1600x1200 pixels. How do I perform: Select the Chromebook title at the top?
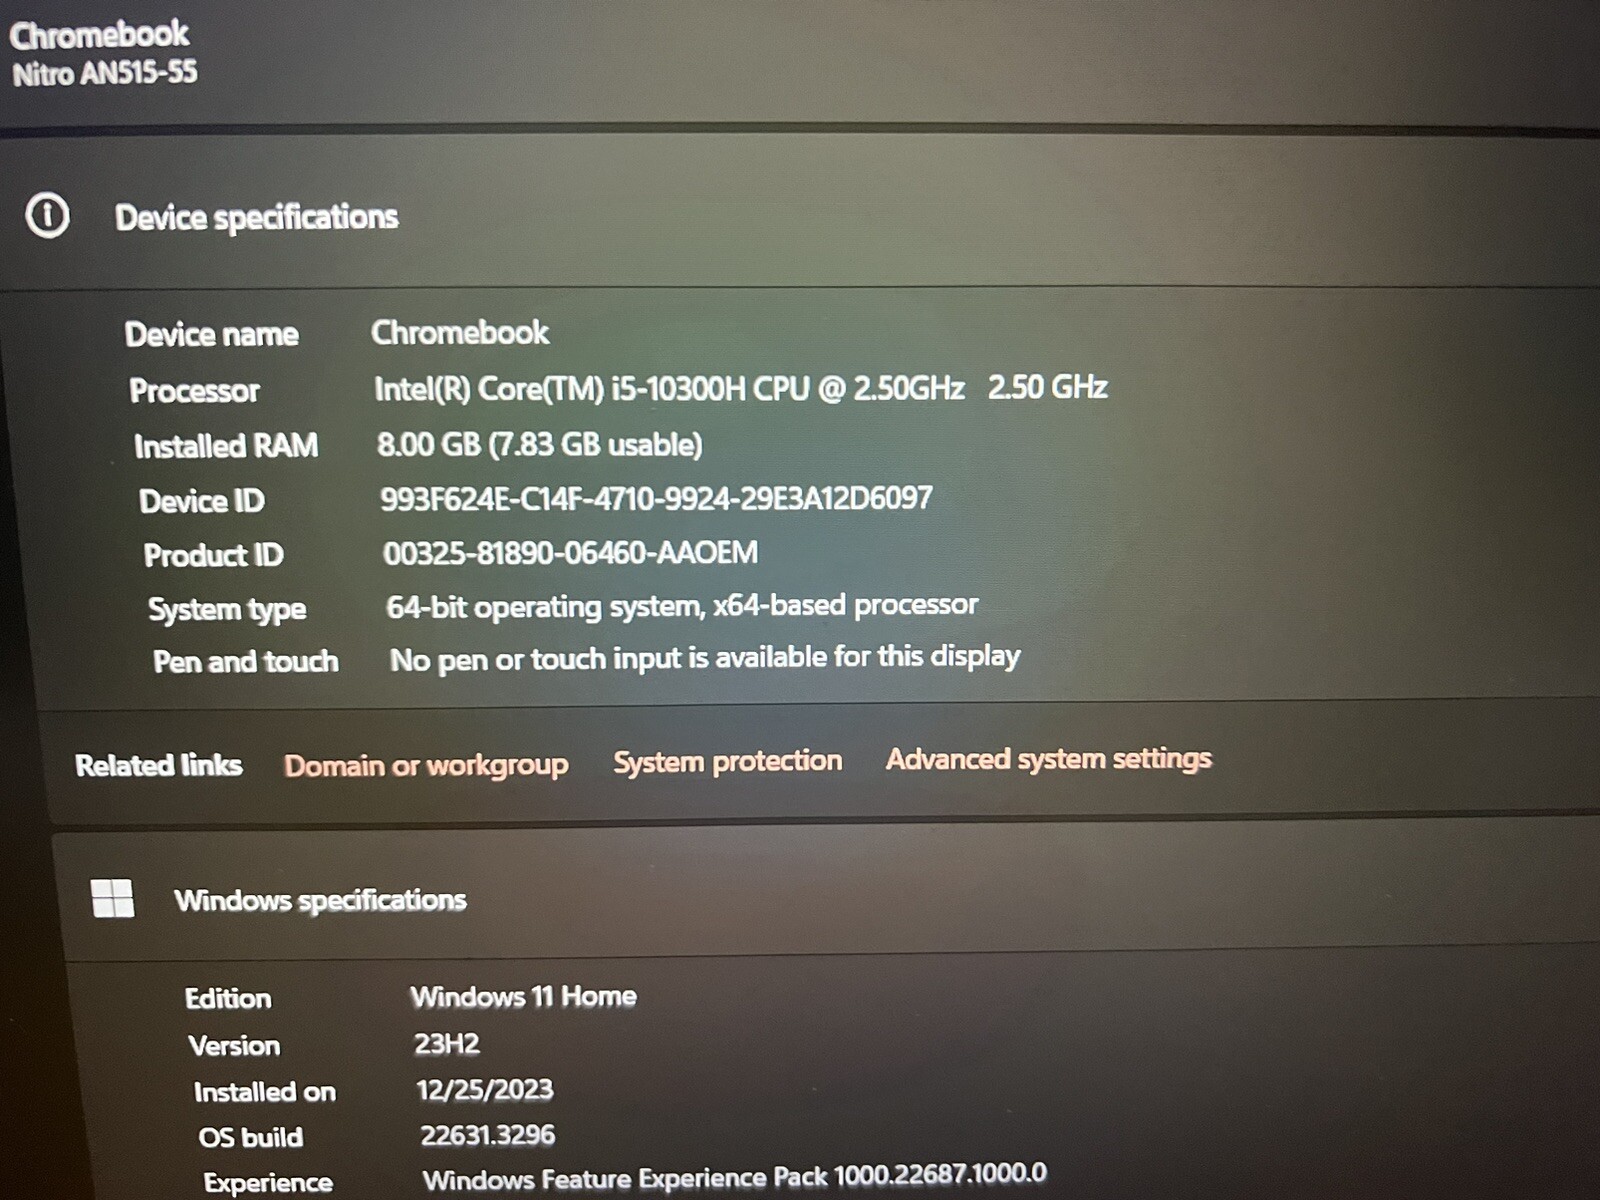(x=99, y=34)
